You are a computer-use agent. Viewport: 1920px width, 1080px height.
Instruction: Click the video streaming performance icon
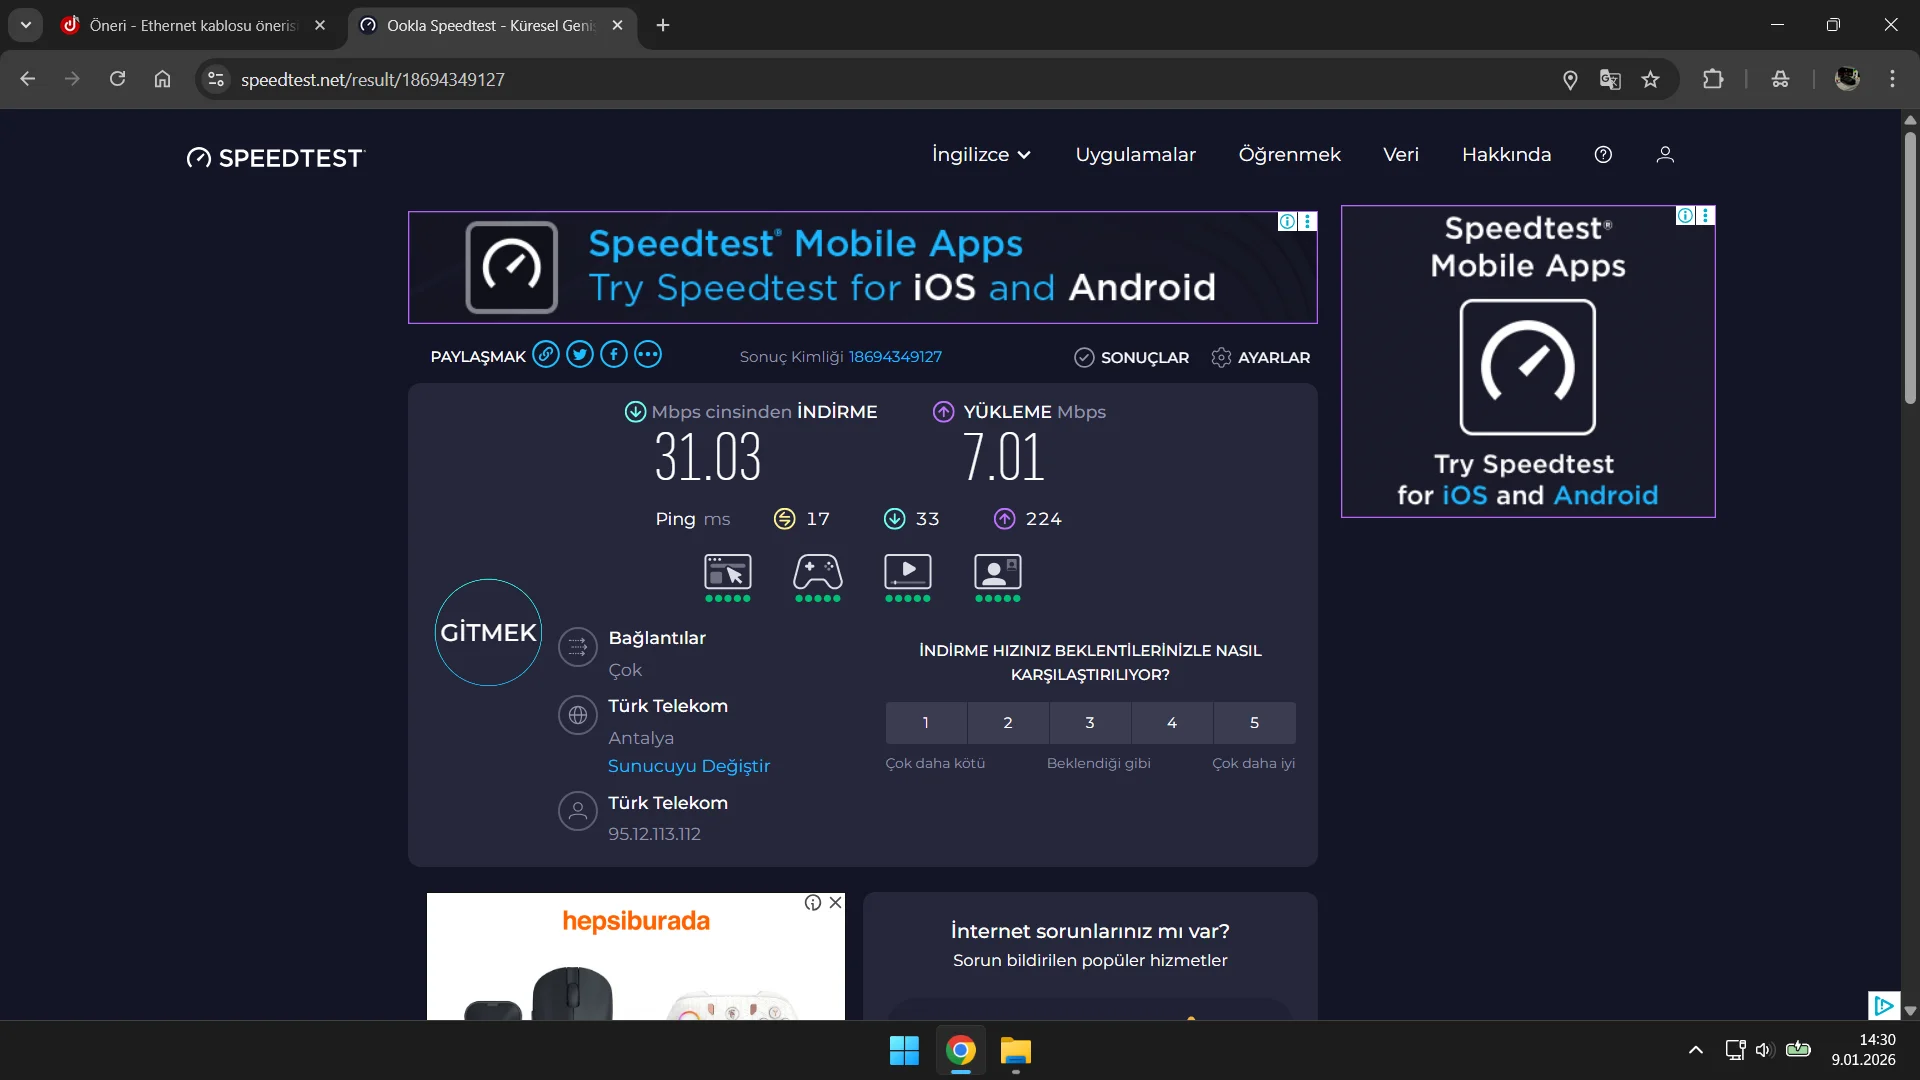[907, 574]
